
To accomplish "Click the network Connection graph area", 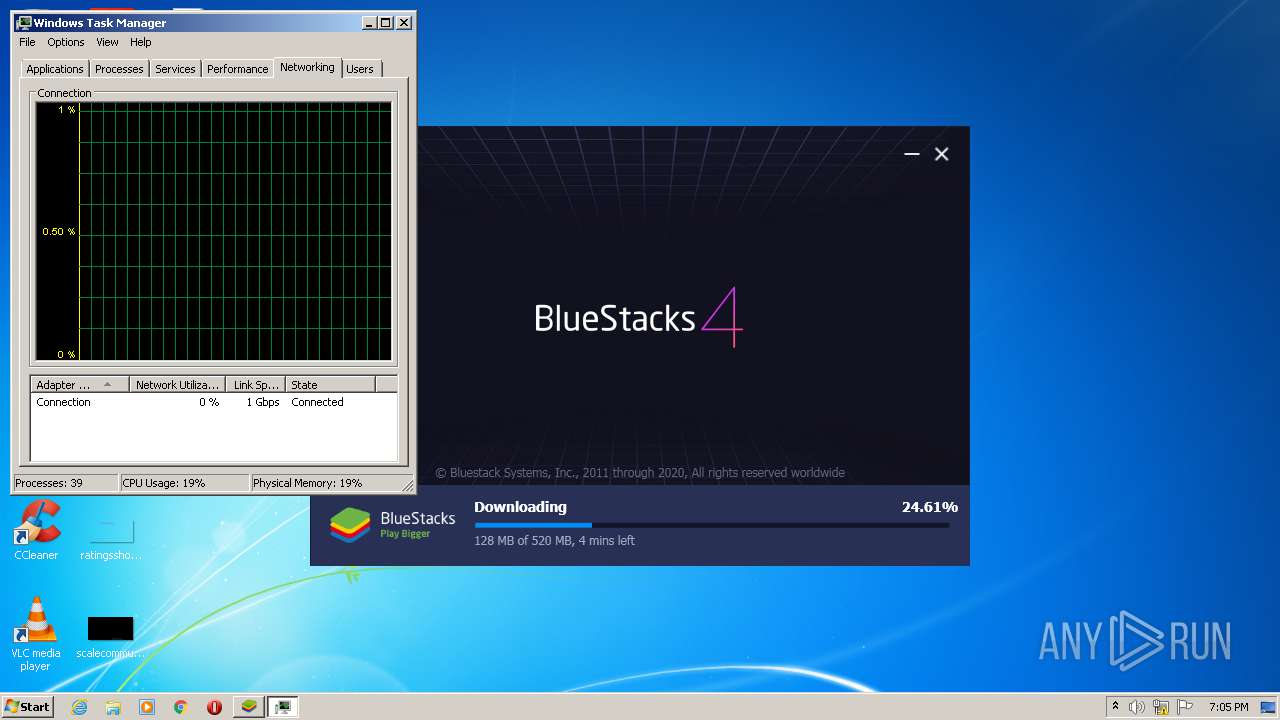I will (x=214, y=231).
